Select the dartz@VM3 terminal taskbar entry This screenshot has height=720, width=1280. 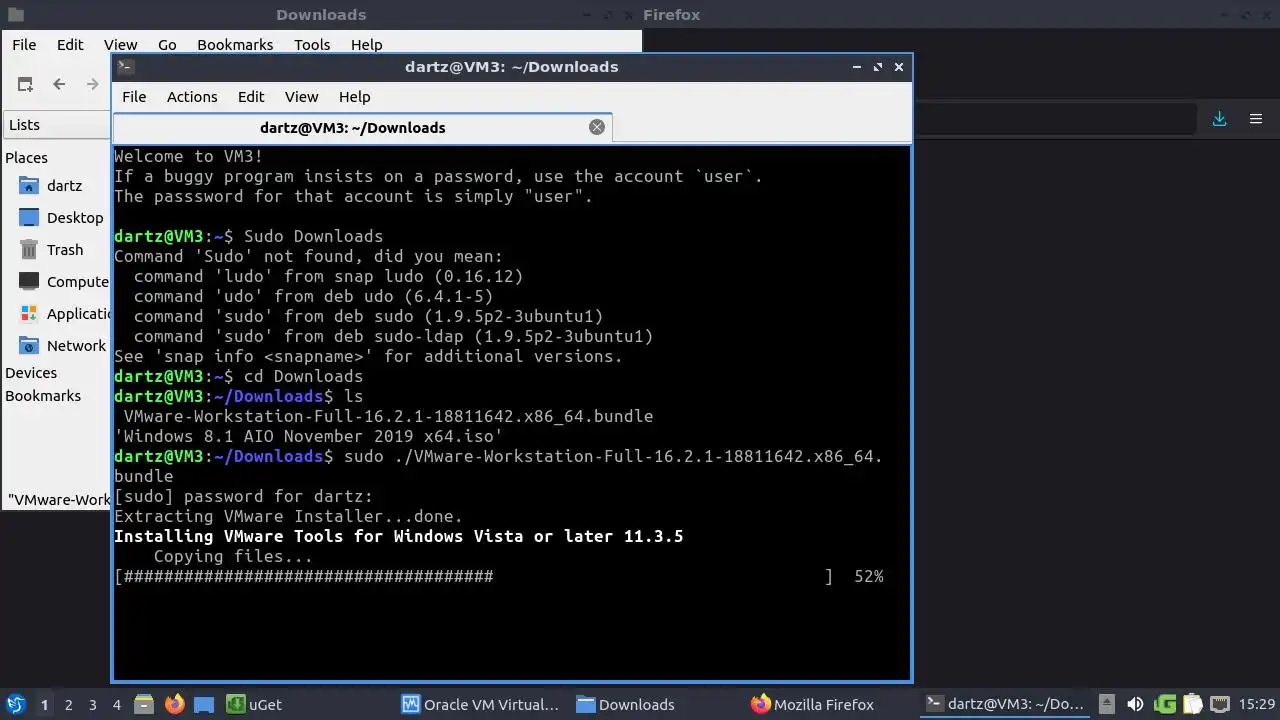coord(1006,705)
